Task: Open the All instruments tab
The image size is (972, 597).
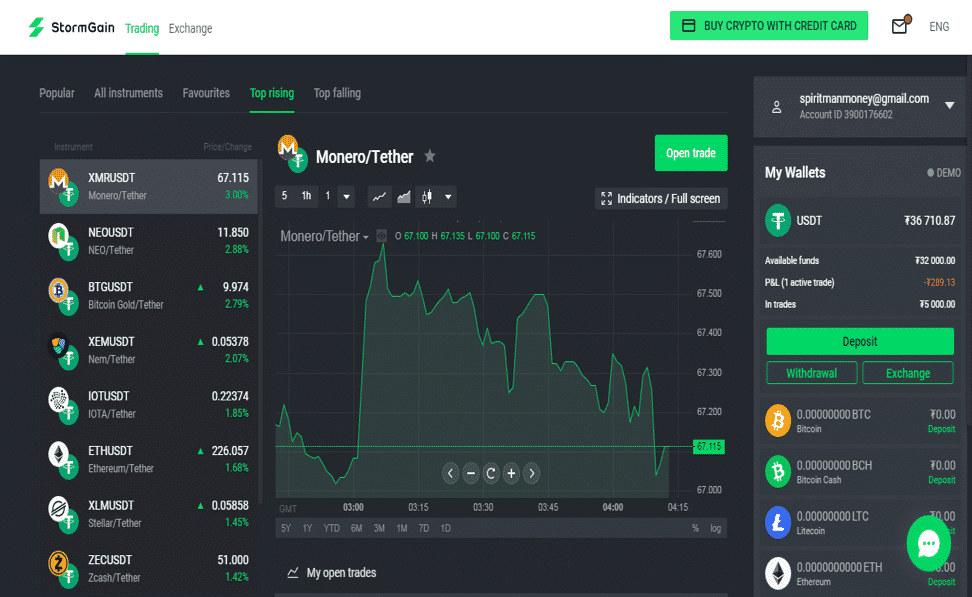Action: point(128,93)
